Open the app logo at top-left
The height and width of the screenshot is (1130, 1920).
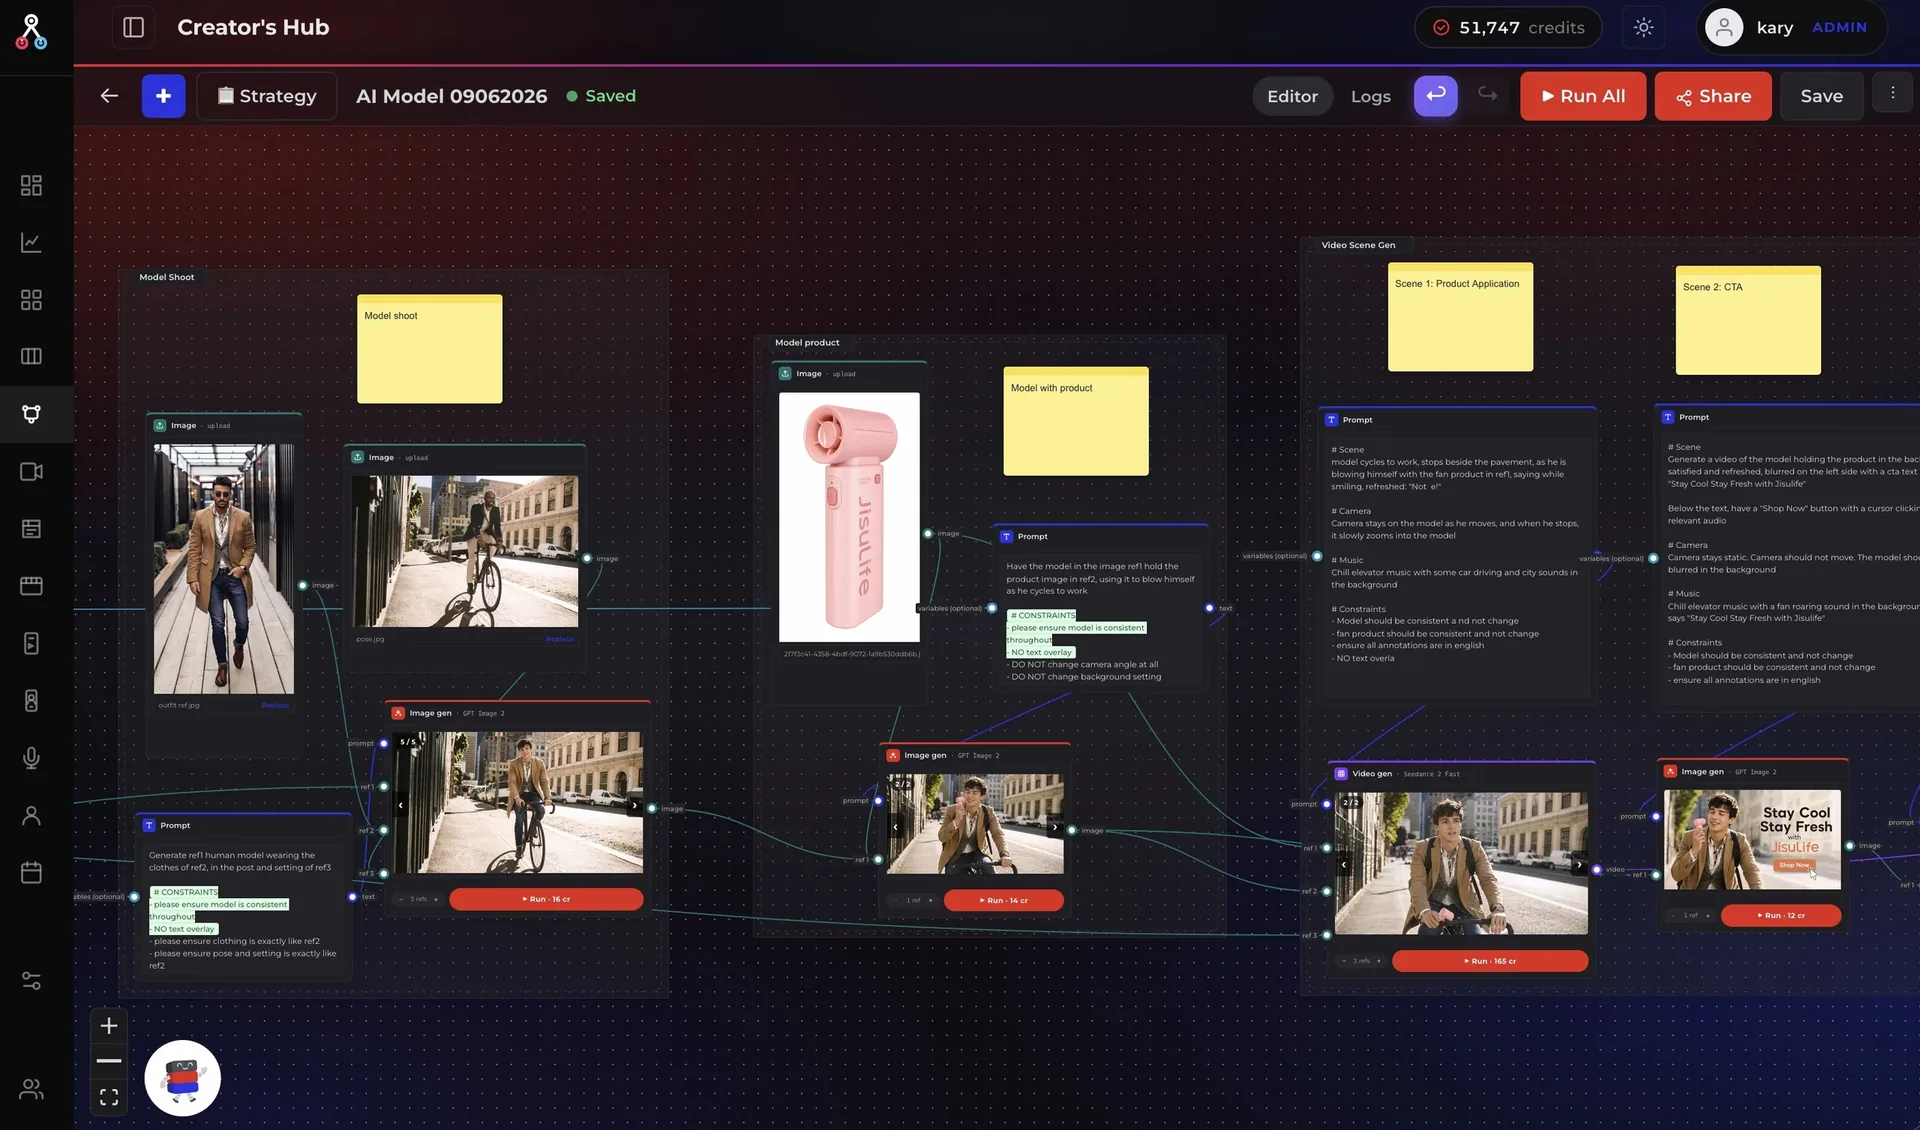click(31, 32)
